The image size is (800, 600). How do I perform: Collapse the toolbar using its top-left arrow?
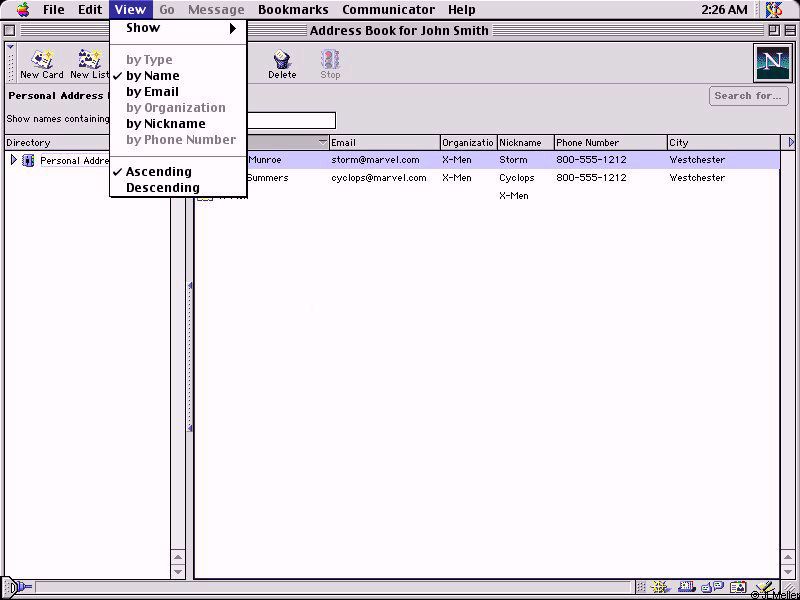(10, 47)
